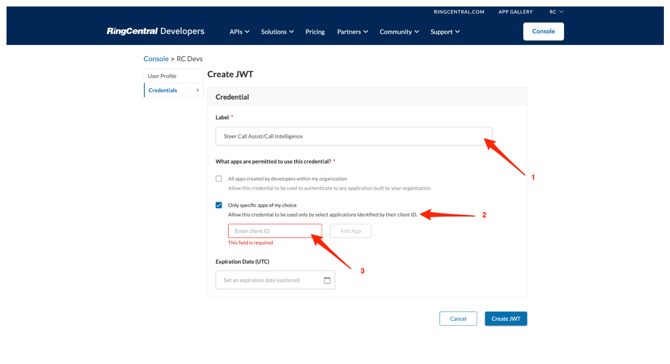670x364 pixels.
Task: Expand the Community menu
Action: click(x=399, y=32)
